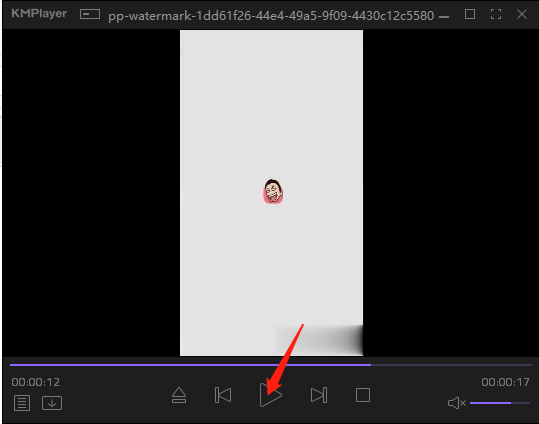Minimize the player window
This screenshot has width=539, height=424.
[444, 17]
